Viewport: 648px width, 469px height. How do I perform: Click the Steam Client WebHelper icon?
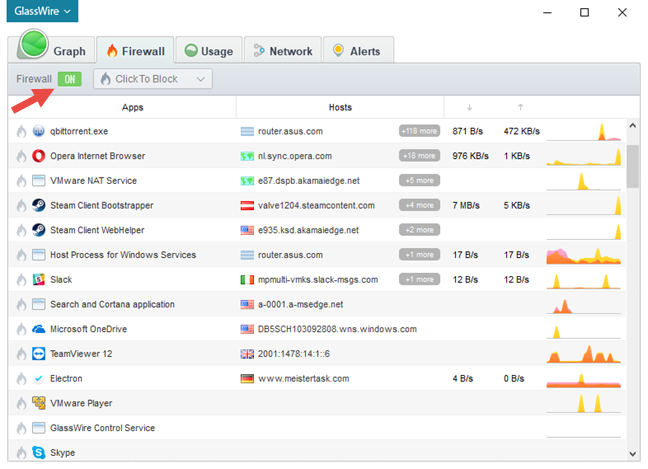(38, 230)
